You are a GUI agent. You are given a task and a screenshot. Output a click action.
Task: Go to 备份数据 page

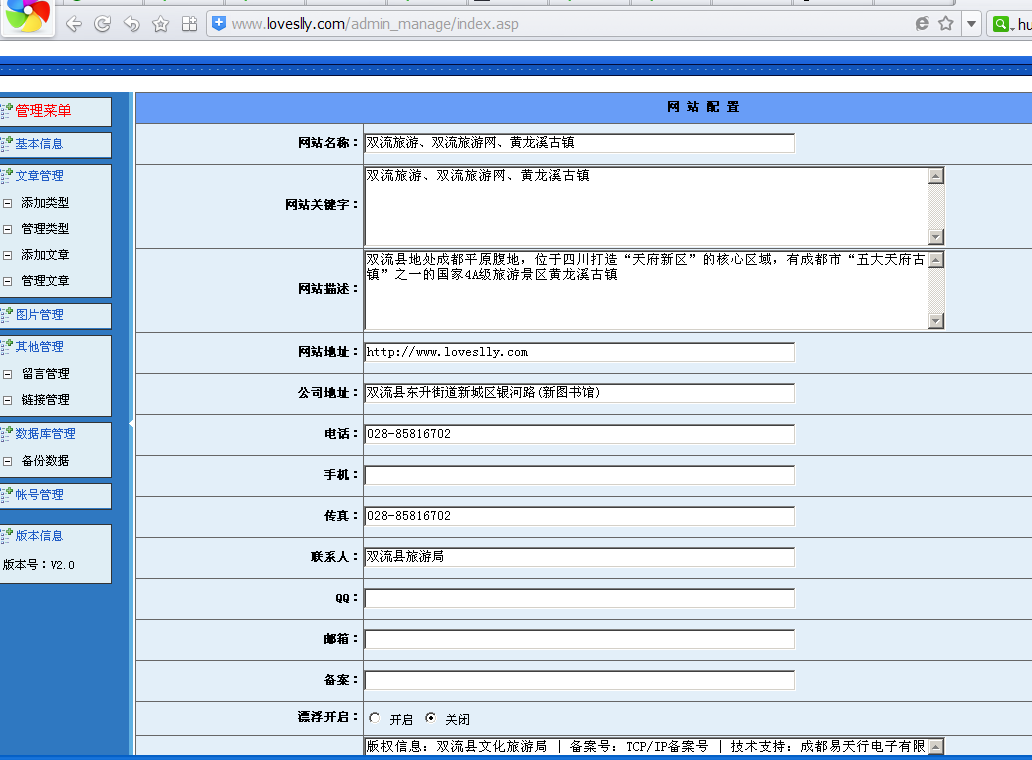click(x=45, y=461)
